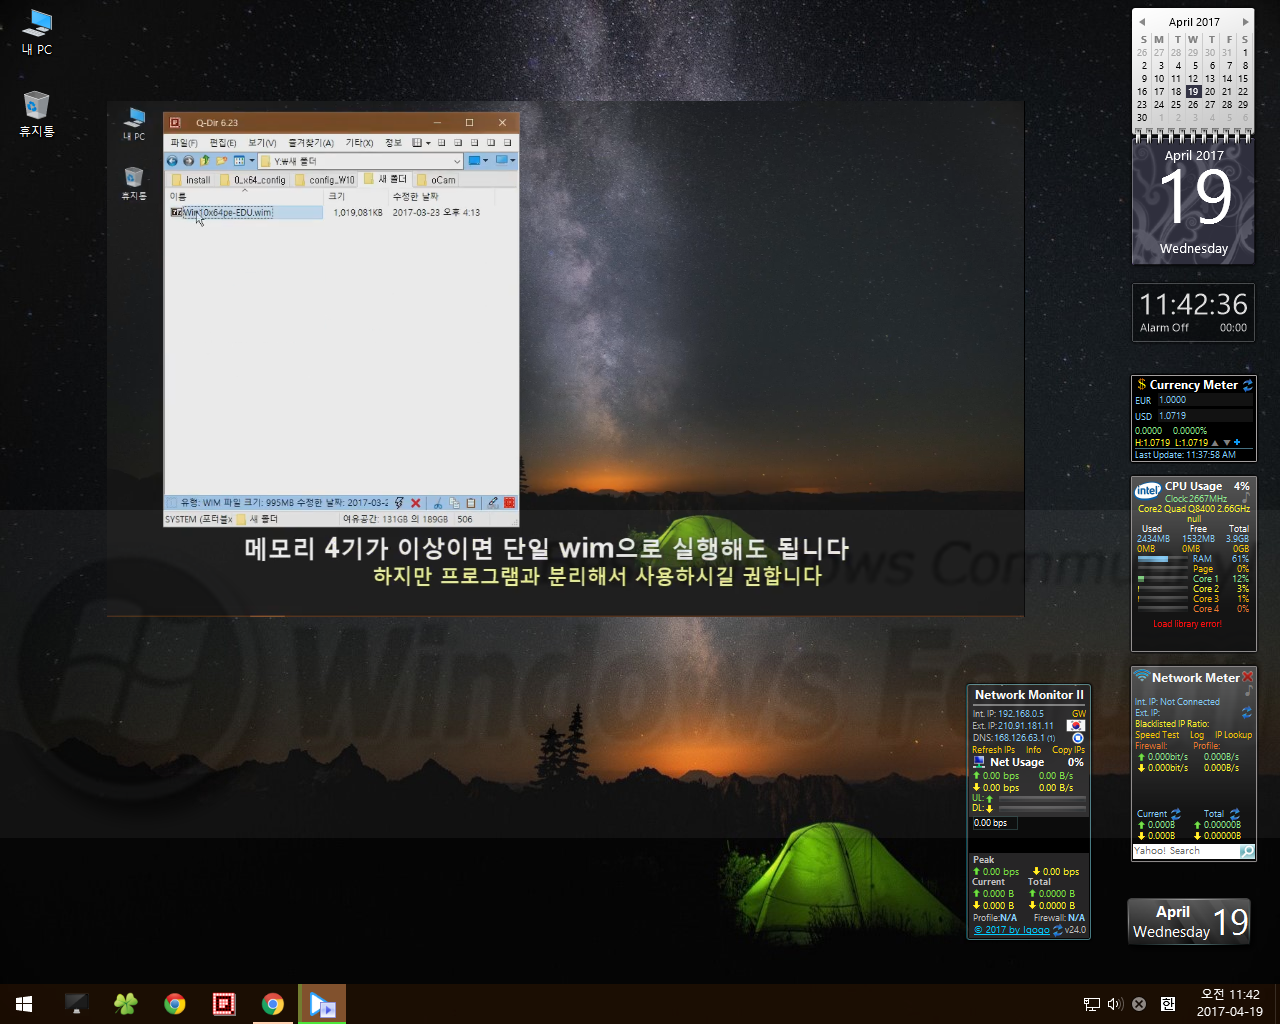Switch to the 0_x64_config tab
The height and width of the screenshot is (1024, 1280).
click(x=254, y=180)
